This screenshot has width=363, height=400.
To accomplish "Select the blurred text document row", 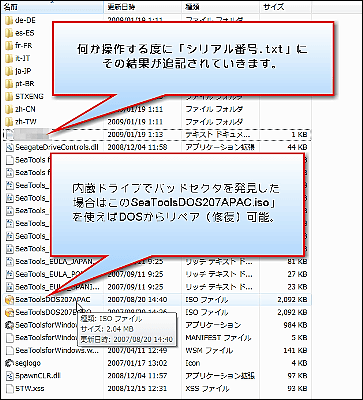I will click(156, 135).
